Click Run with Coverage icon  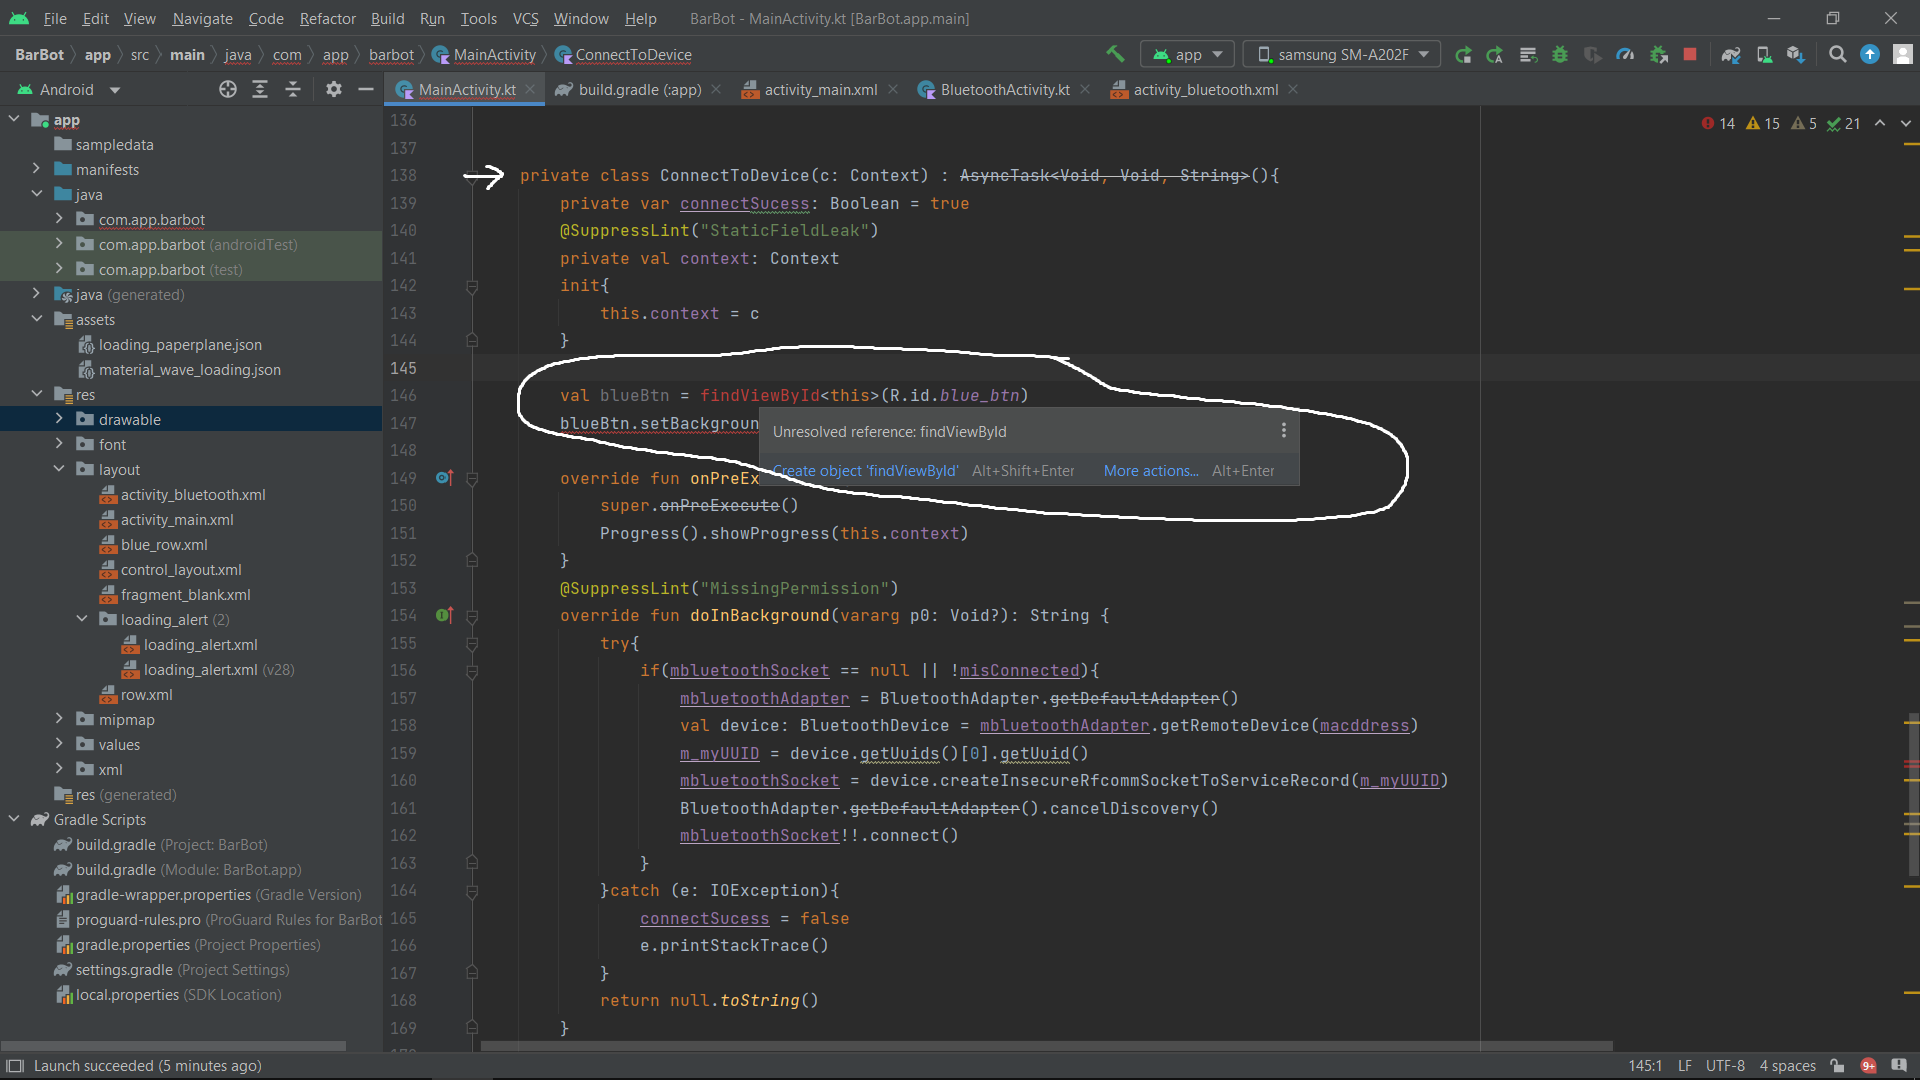click(x=1593, y=55)
